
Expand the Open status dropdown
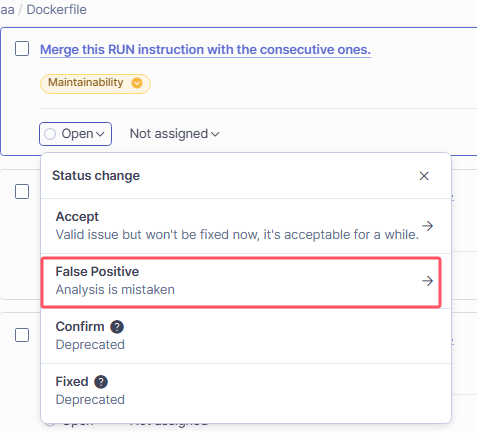(75, 134)
